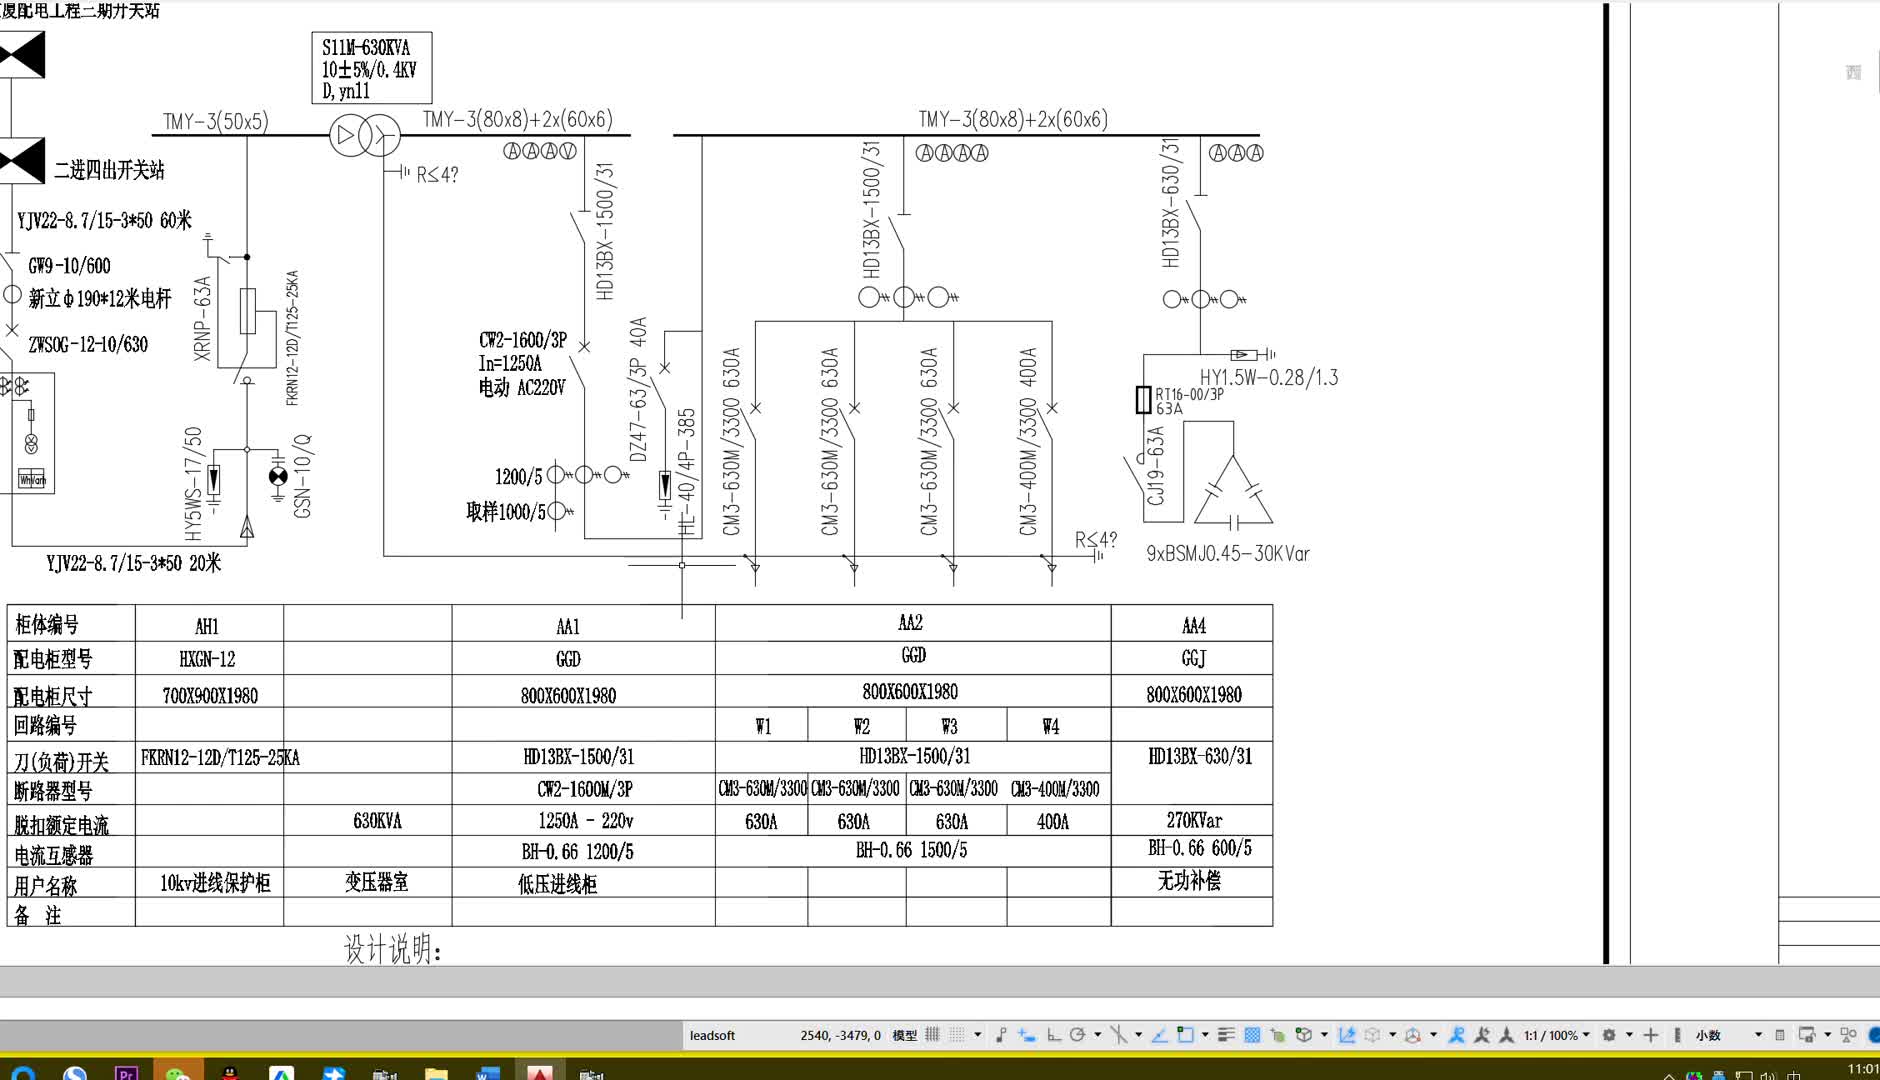
Task: Click 设计说明 text in drawing
Action: [x=393, y=948]
